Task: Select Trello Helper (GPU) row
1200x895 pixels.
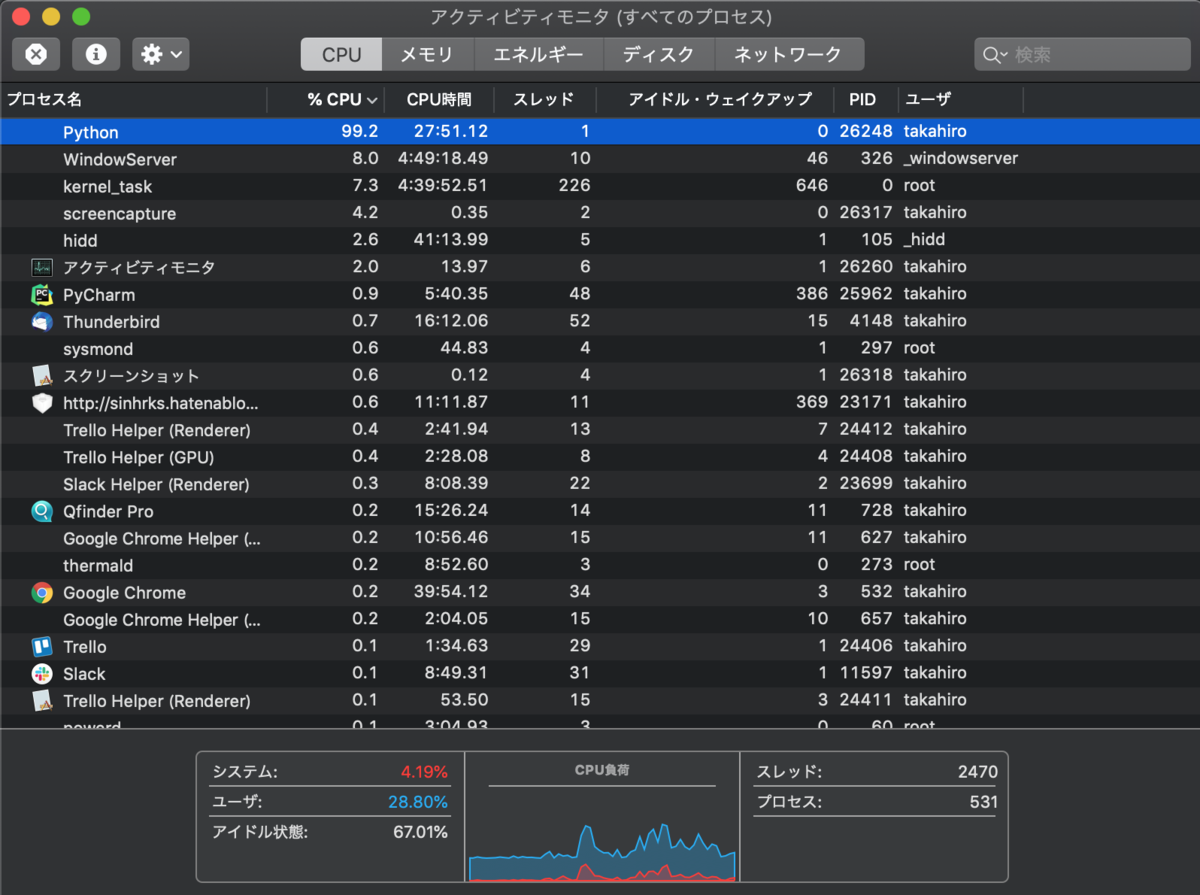Action: [x=600, y=456]
